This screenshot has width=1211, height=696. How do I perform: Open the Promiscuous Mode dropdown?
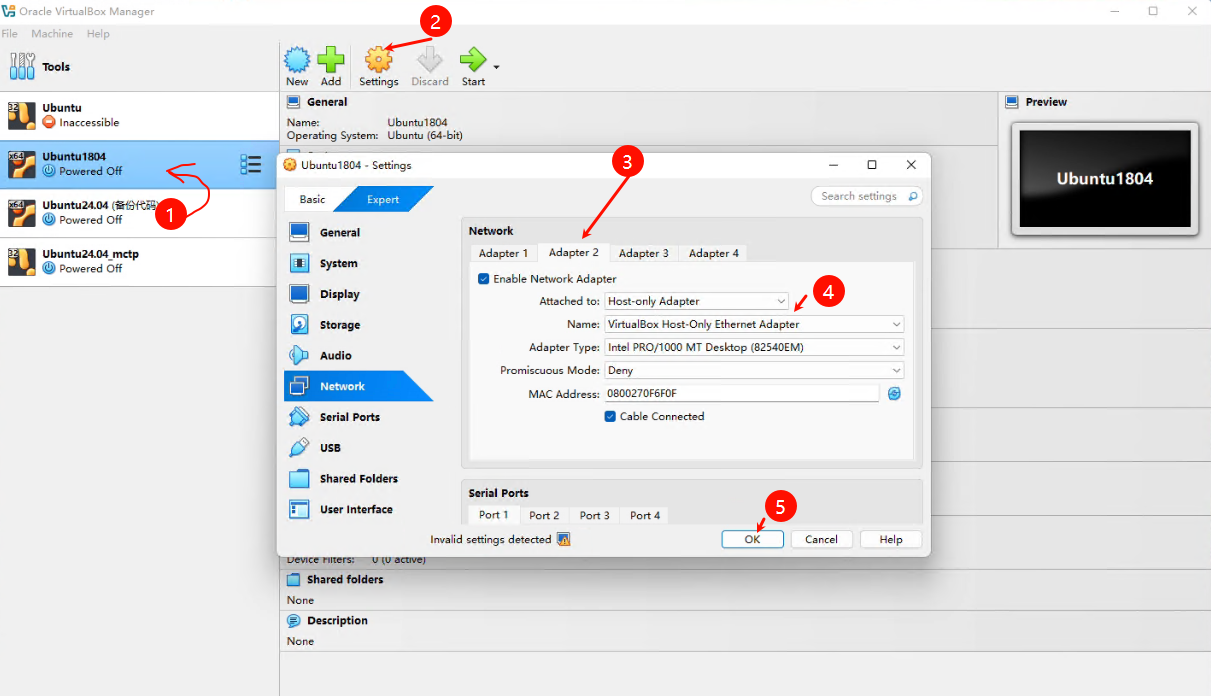point(754,370)
